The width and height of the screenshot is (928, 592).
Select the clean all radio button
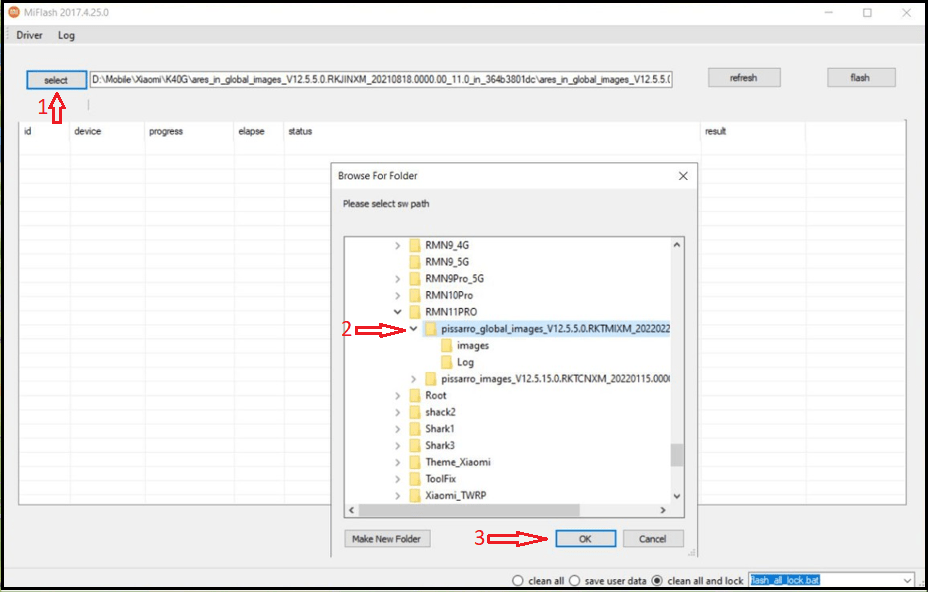point(518,581)
